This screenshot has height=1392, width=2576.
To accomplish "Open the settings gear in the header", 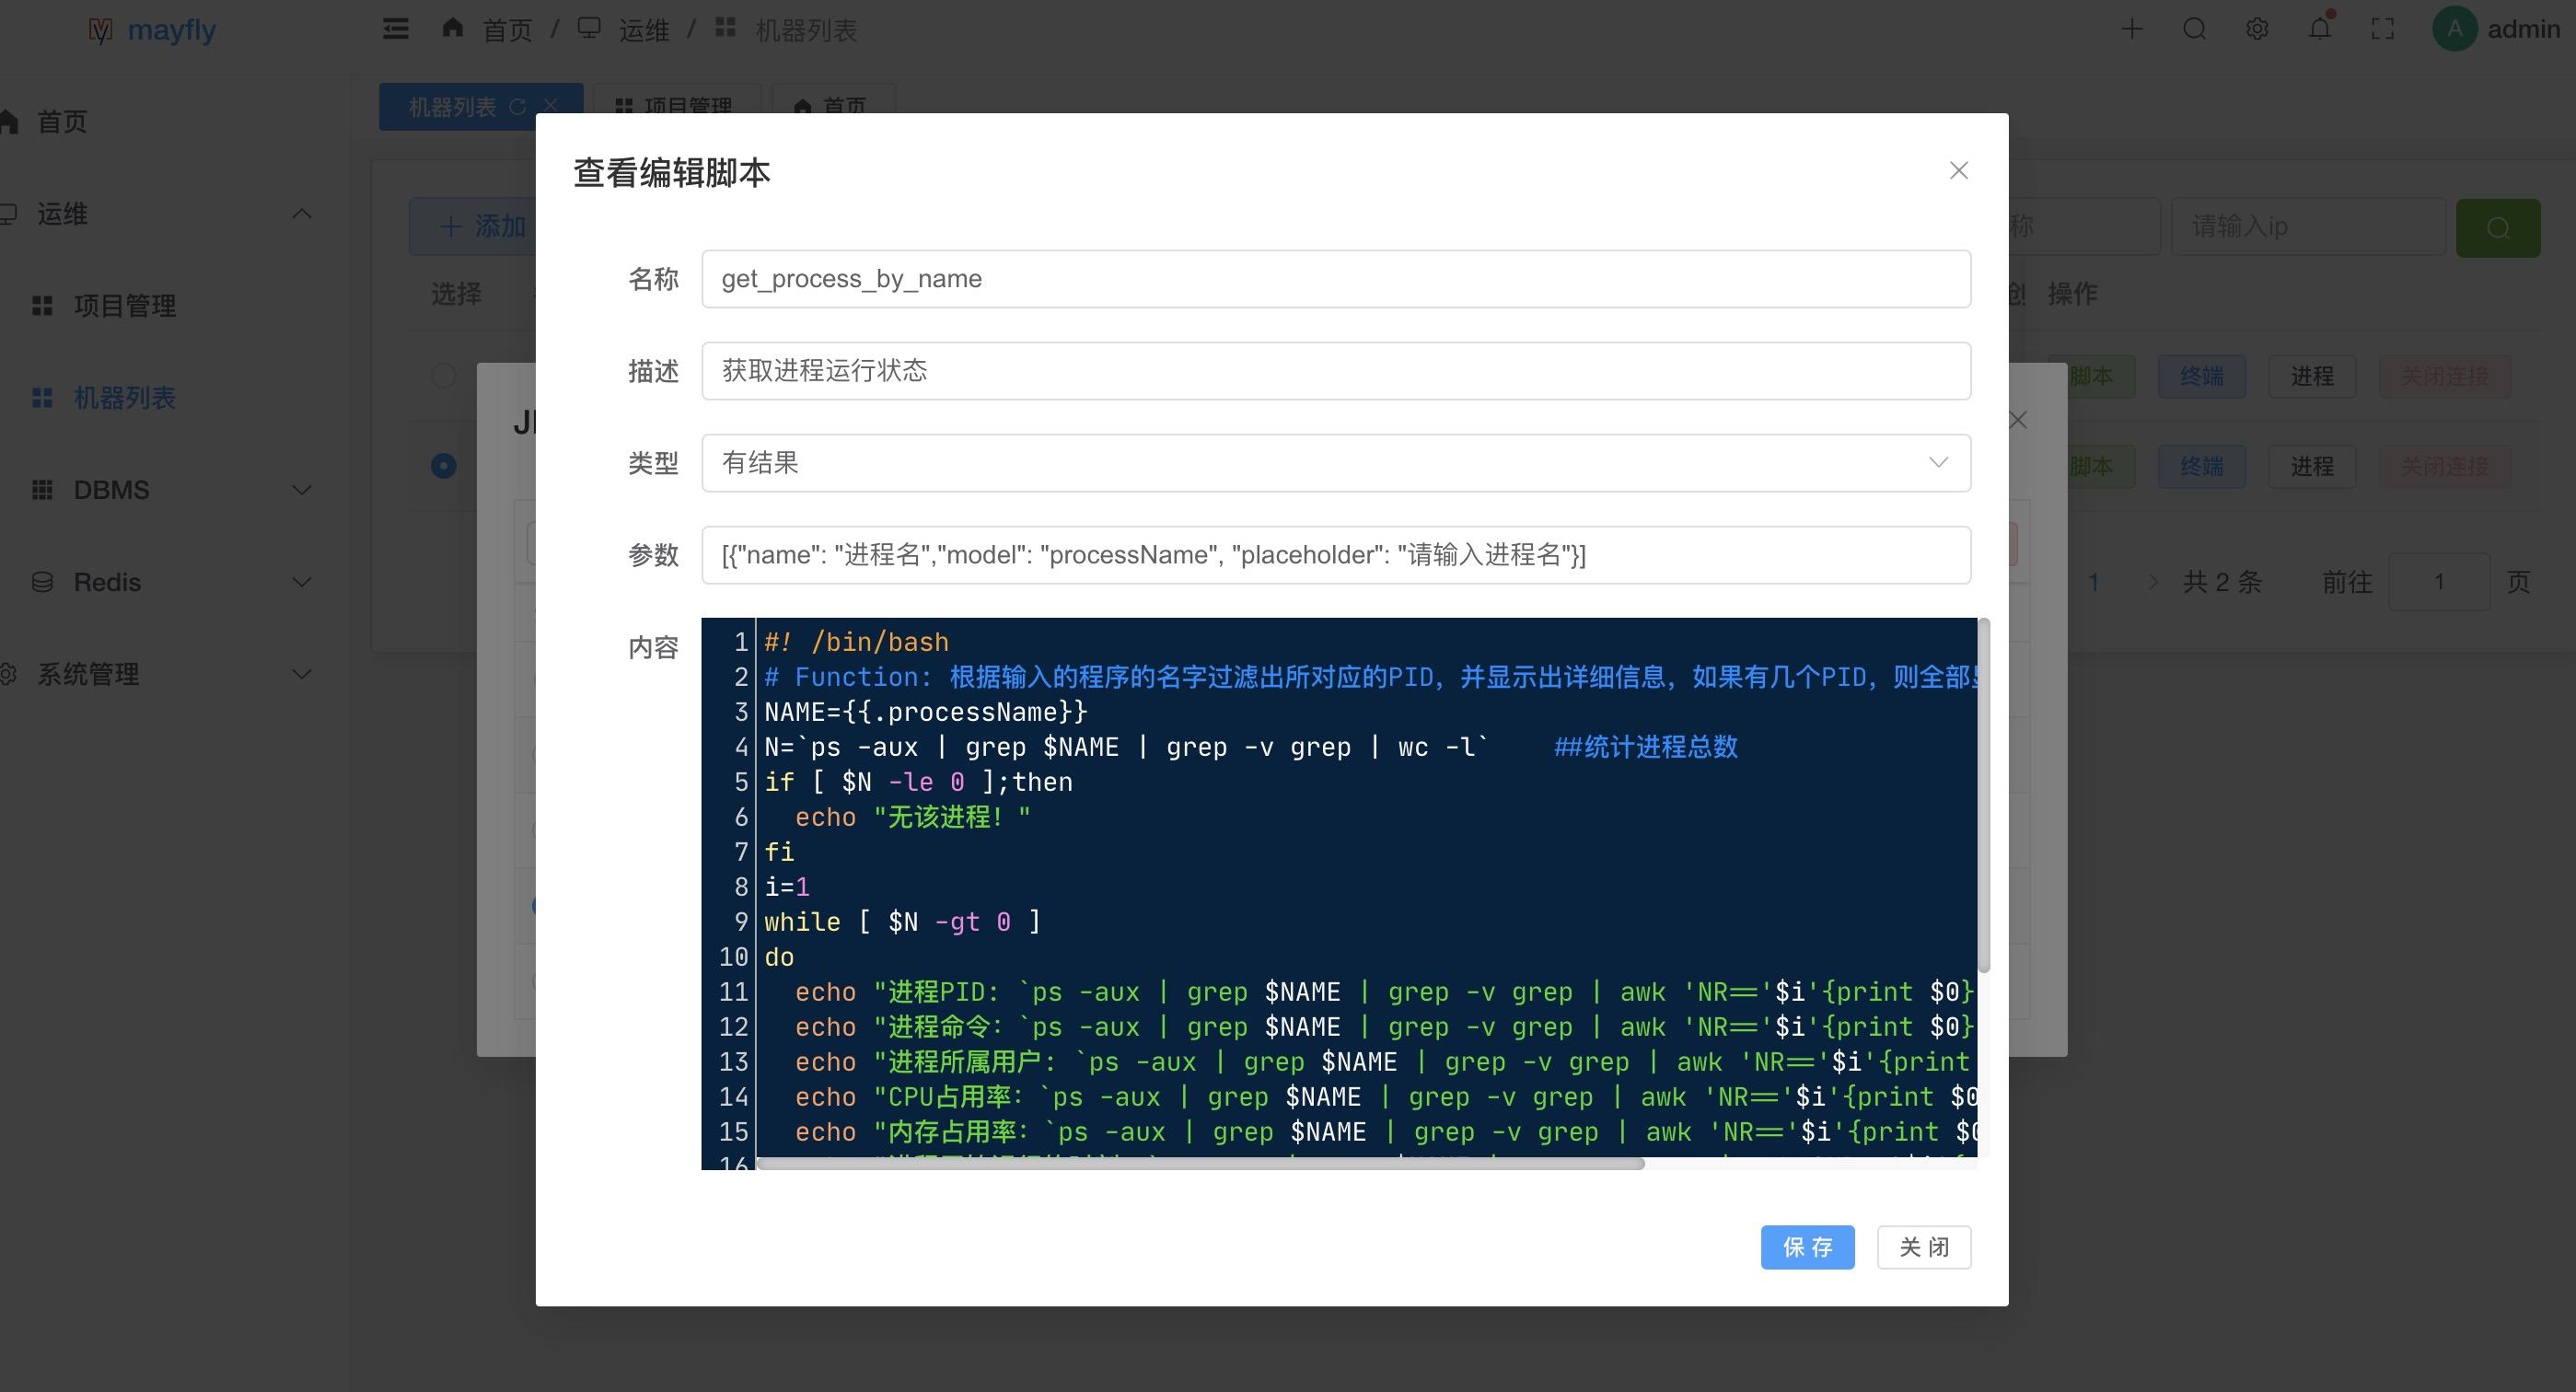I will point(2257,29).
